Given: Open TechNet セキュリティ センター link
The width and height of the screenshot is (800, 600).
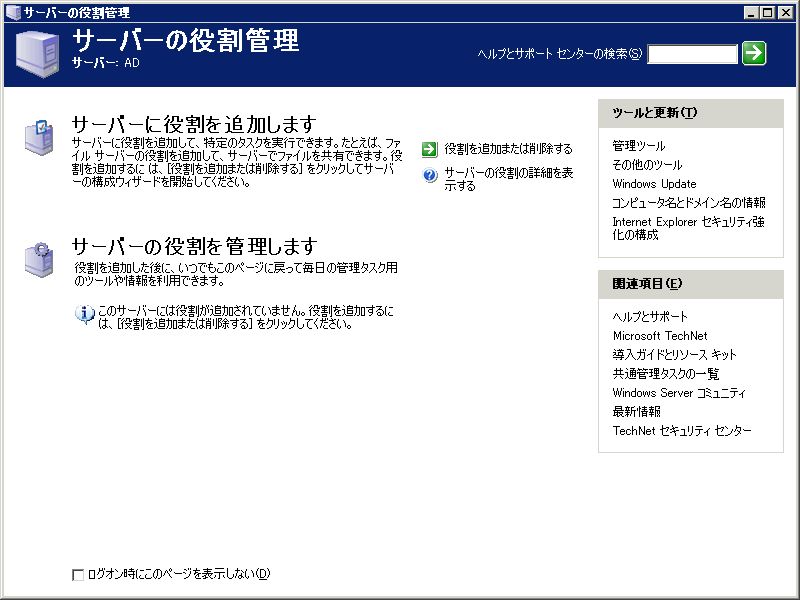Looking at the screenshot, I should click(682, 431).
